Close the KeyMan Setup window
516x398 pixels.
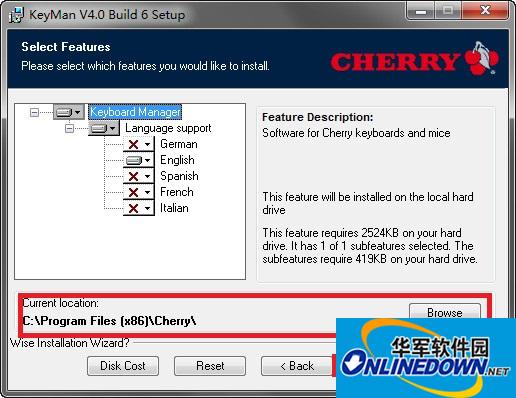(485, 11)
